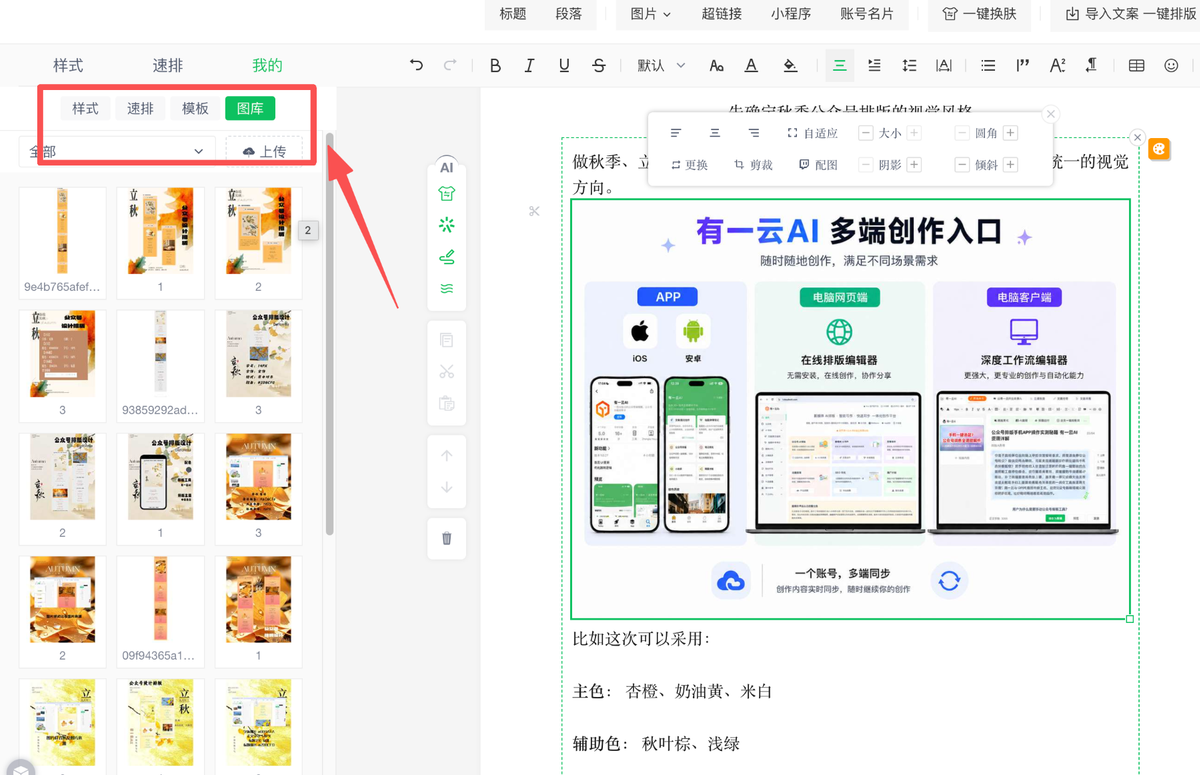Image resolution: width=1200 pixels, height=775 pixels.
Task: Click the green waves icon
Action: [447, 288]
